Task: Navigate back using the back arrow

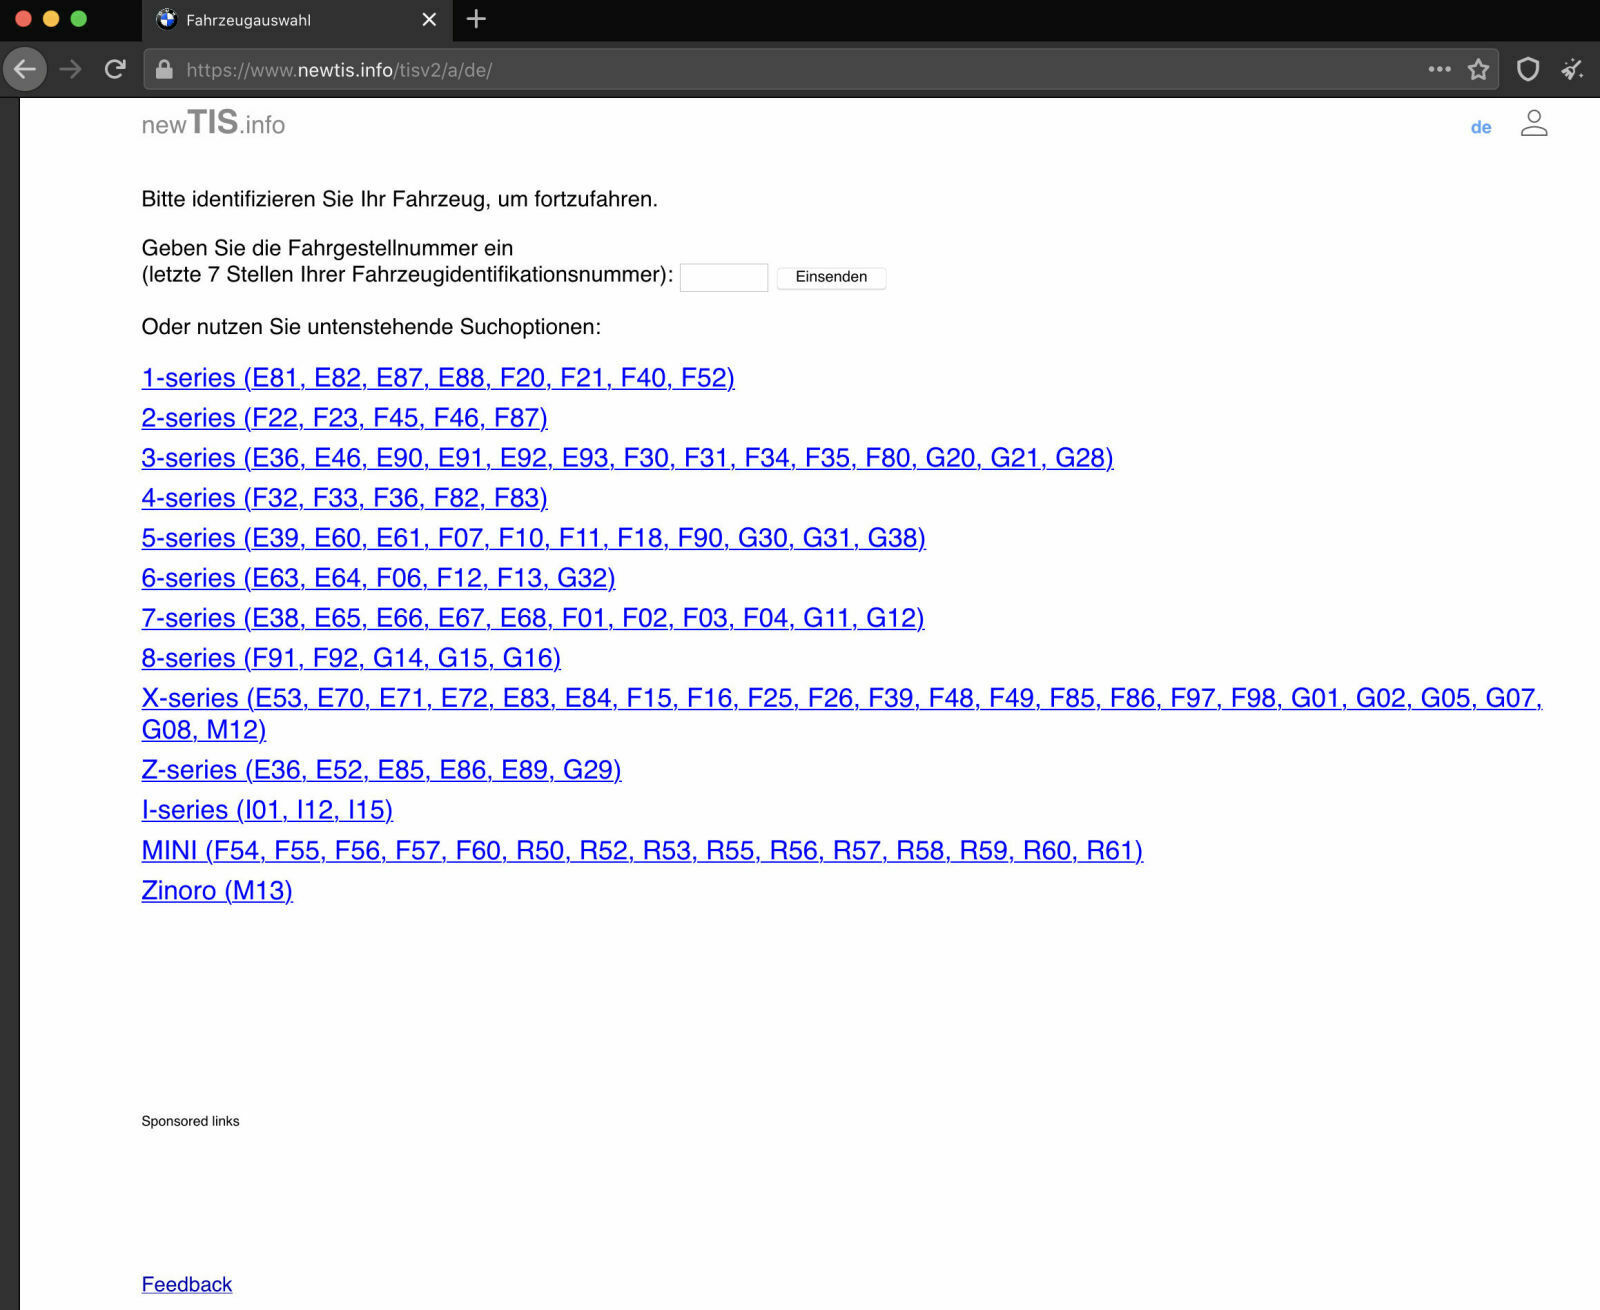Action: click(25, 67)
